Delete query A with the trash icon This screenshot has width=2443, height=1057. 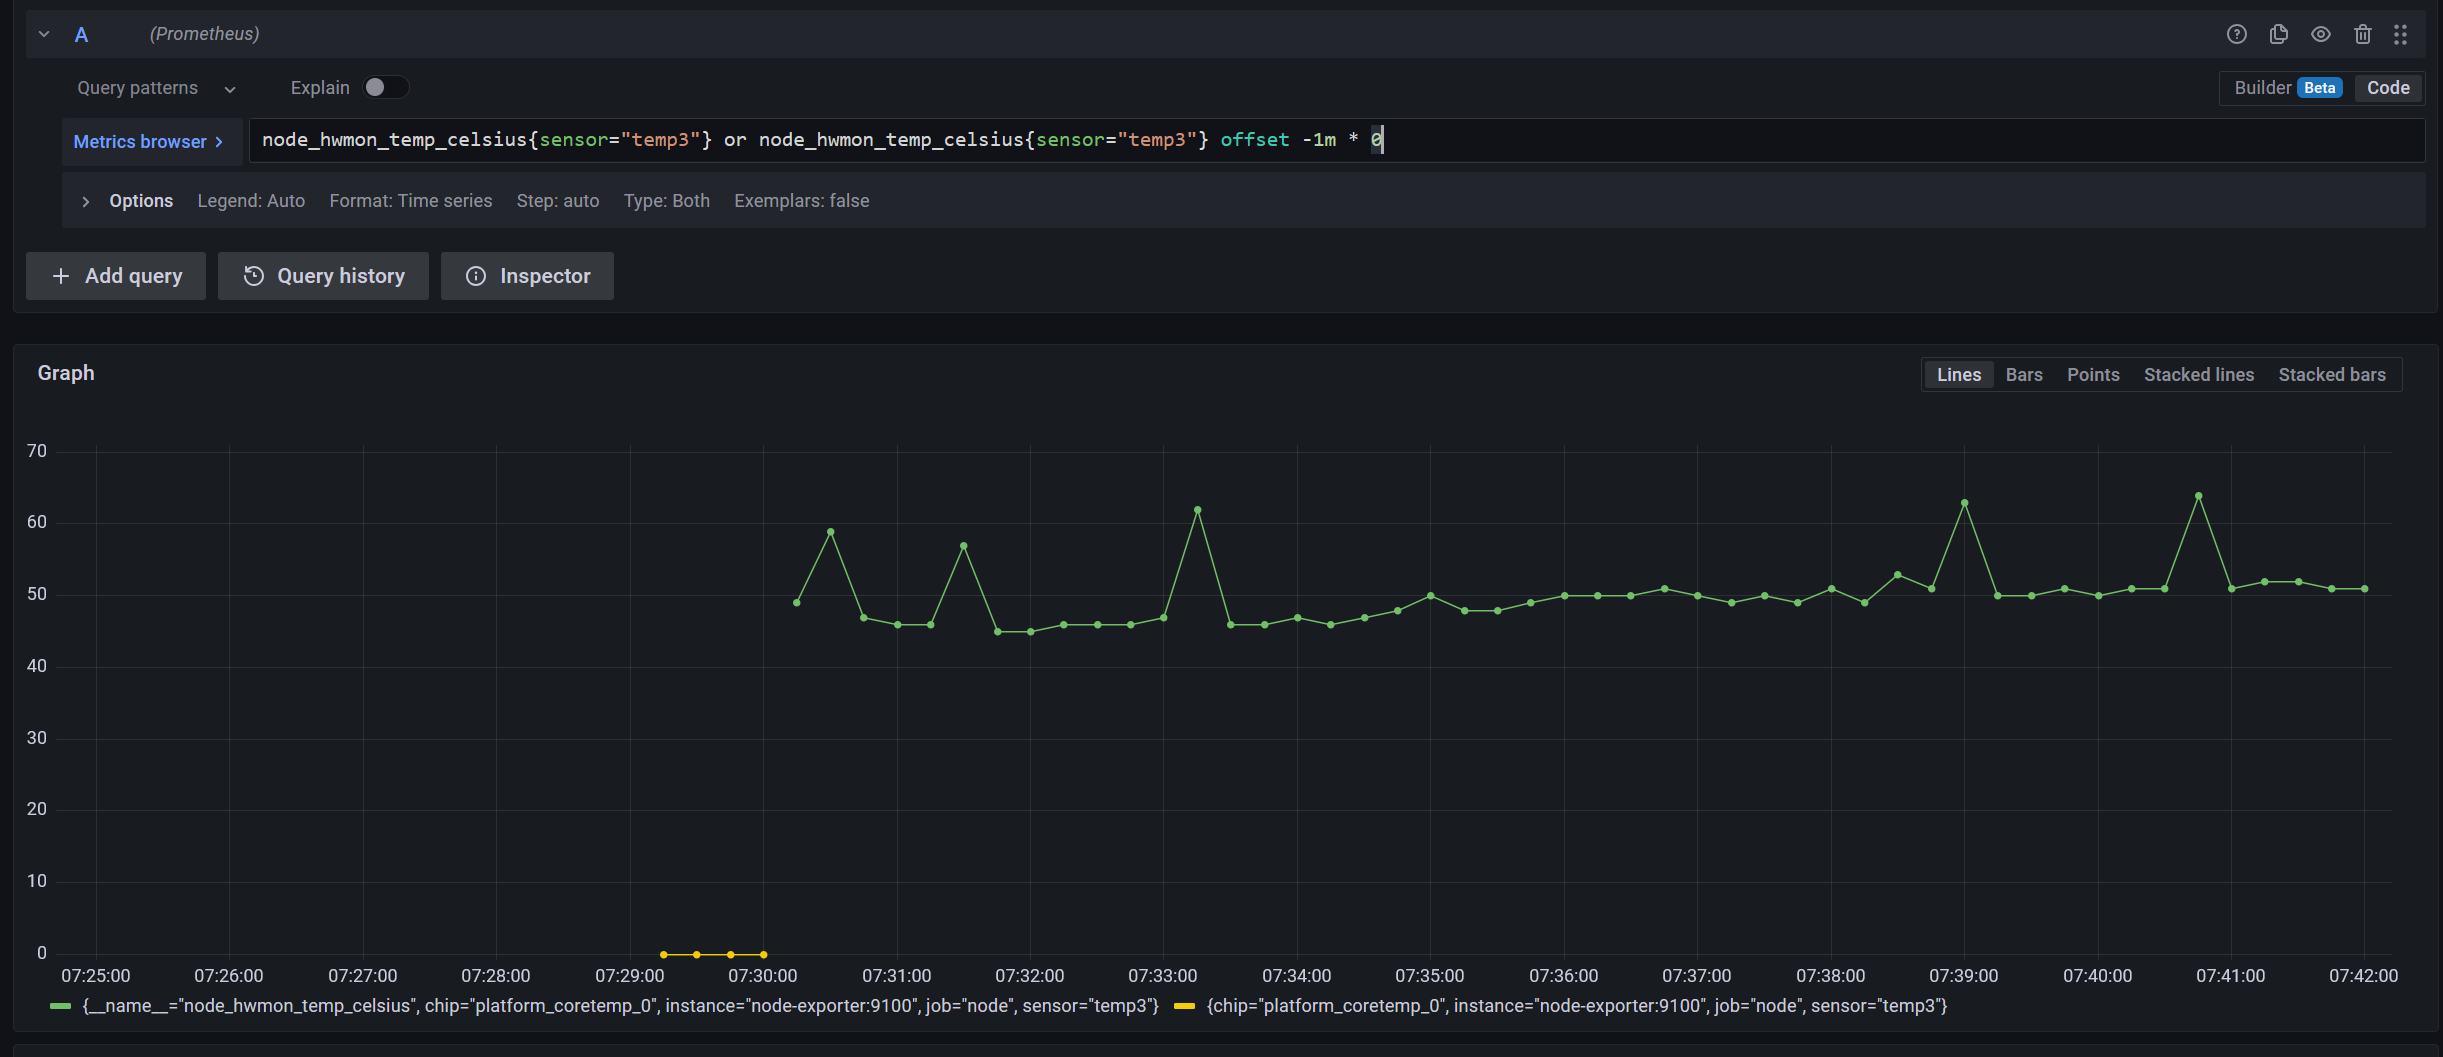coord(2362,33)
